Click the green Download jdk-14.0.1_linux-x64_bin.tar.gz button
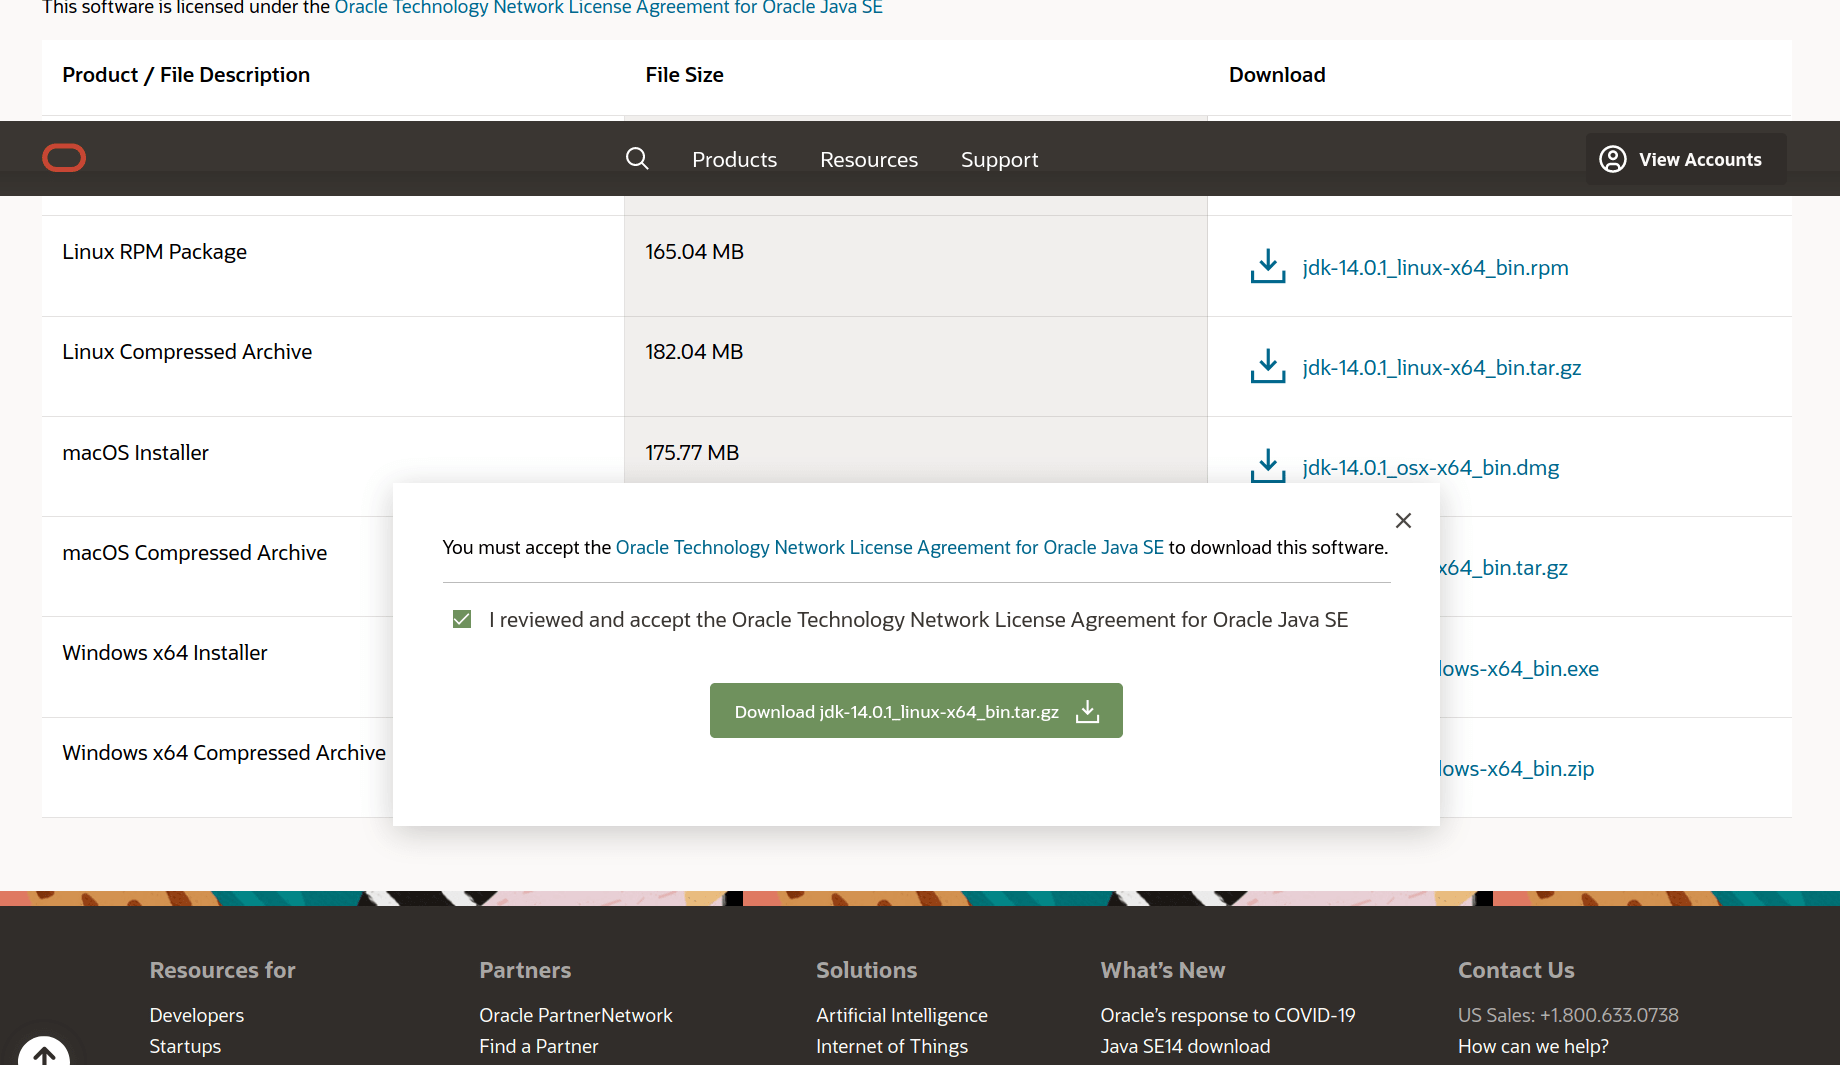1840x1065 pixels. [x=916, y=711]
